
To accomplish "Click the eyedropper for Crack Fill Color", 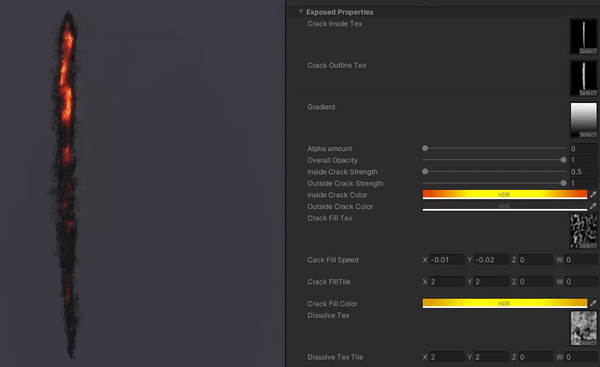I will [593, 303].
